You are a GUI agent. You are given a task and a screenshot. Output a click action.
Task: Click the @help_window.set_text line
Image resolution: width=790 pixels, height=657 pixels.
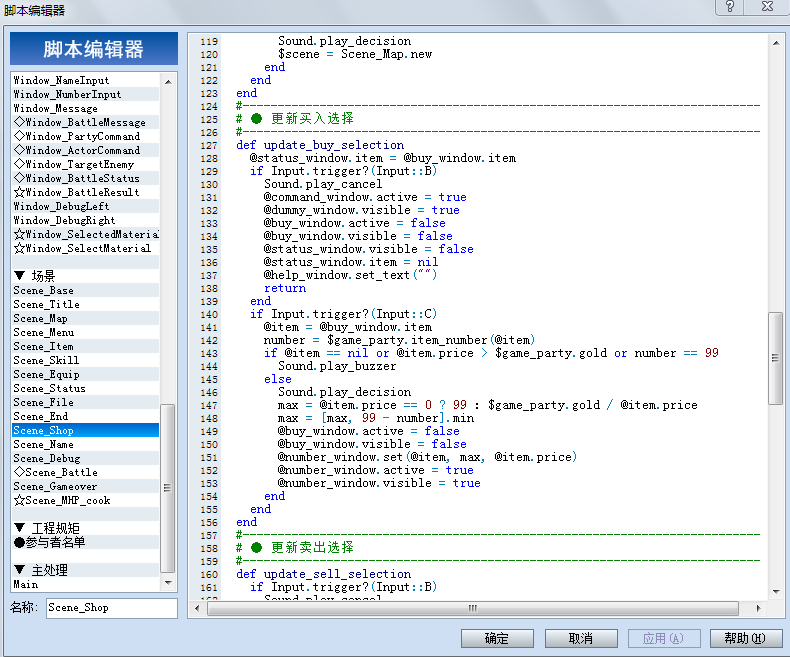point(350,275)
